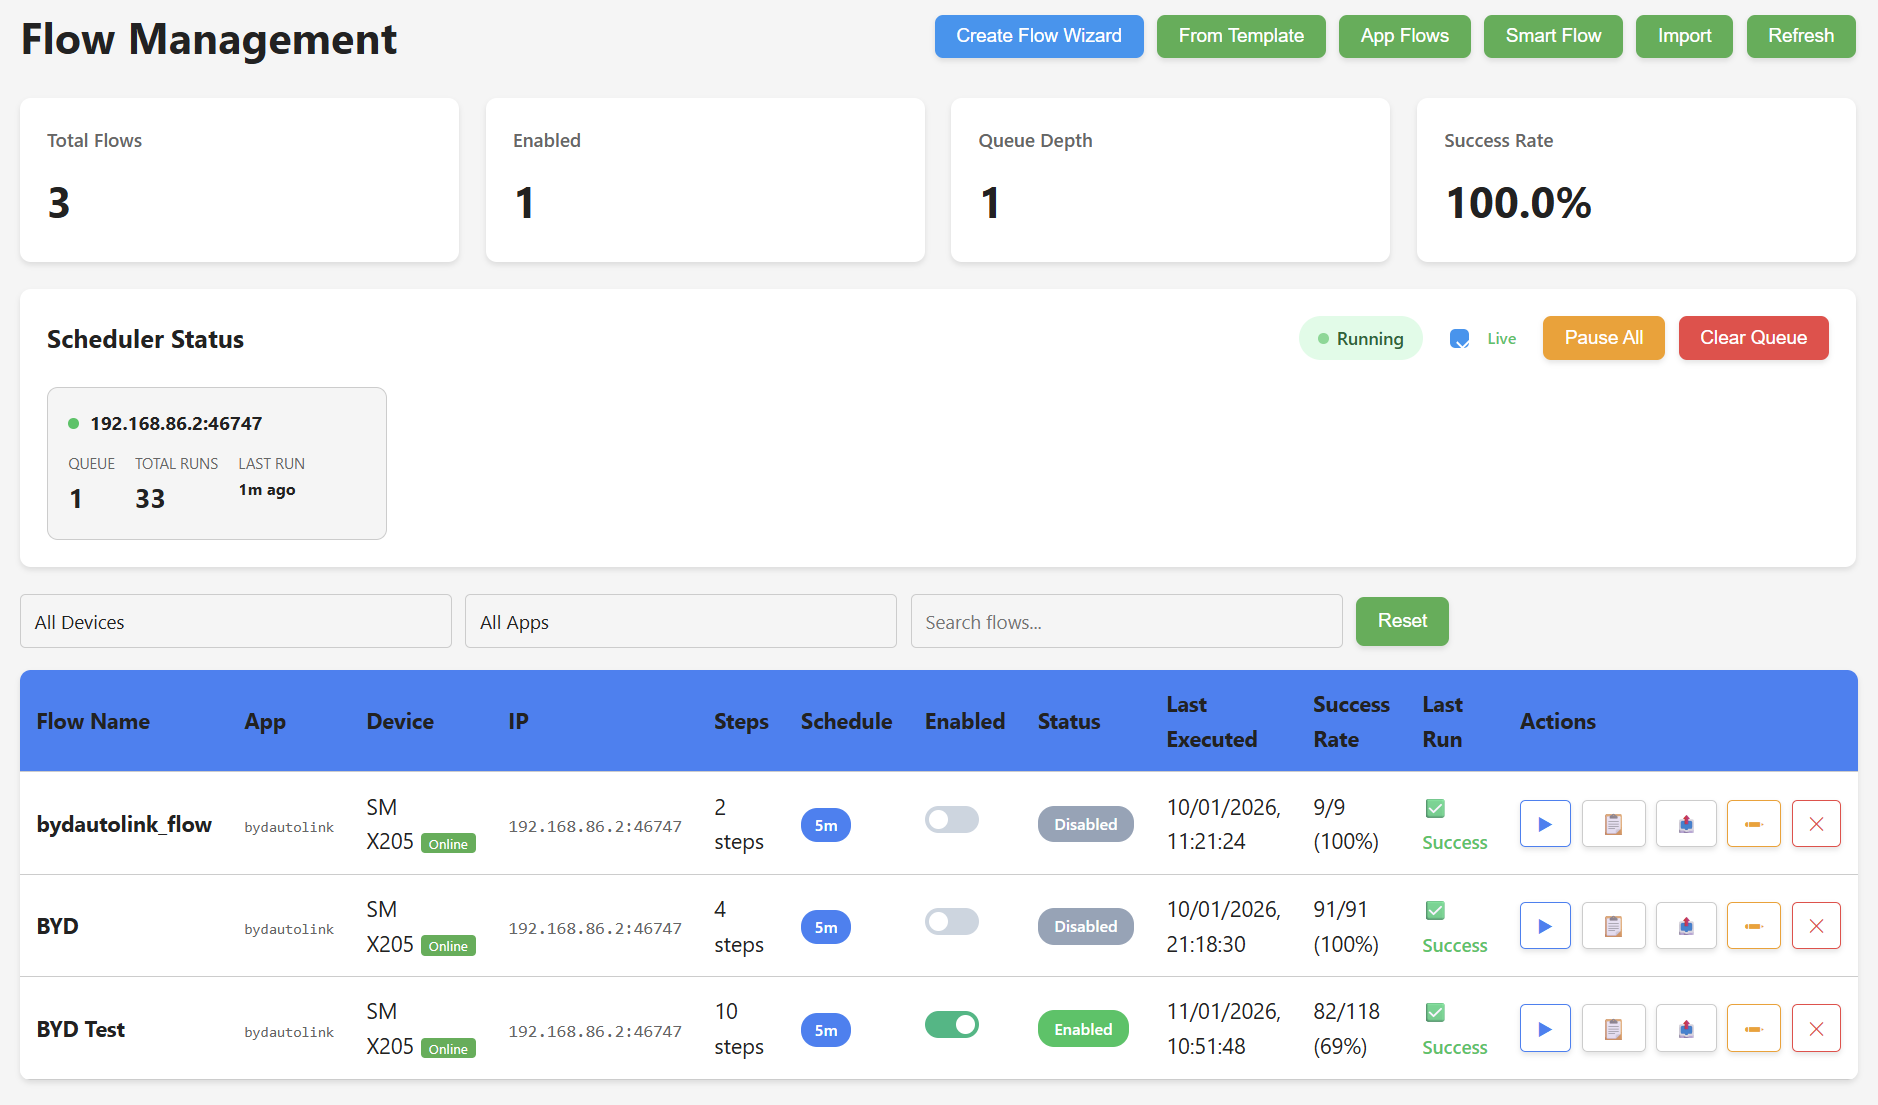The height and width of the screenshot is (1105, 1878).
Task: Open the All Devices dropdown
Action: [x=235, y=621]
